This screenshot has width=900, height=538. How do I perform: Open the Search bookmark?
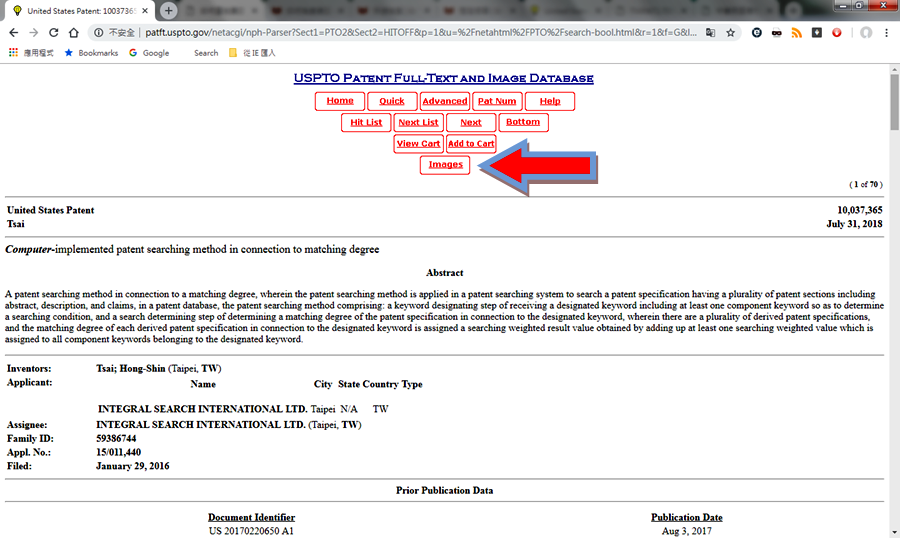(x=206, y=53)
